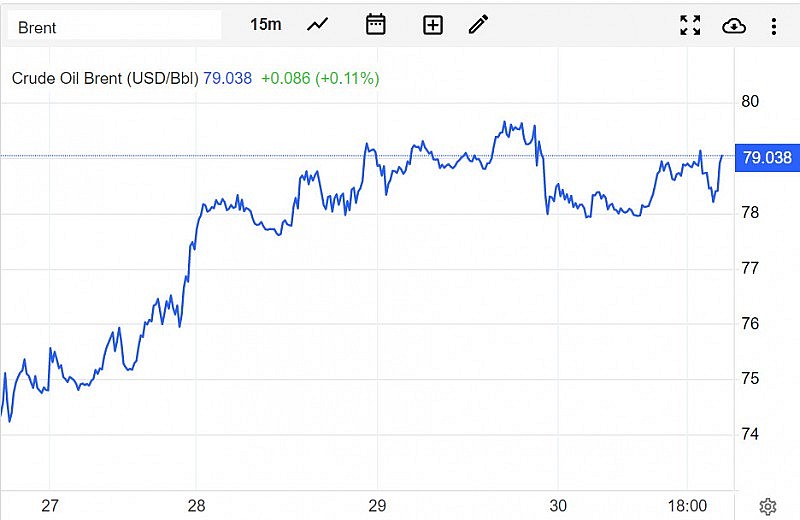Click the Brent symbol search field

(x=114, y=26)
